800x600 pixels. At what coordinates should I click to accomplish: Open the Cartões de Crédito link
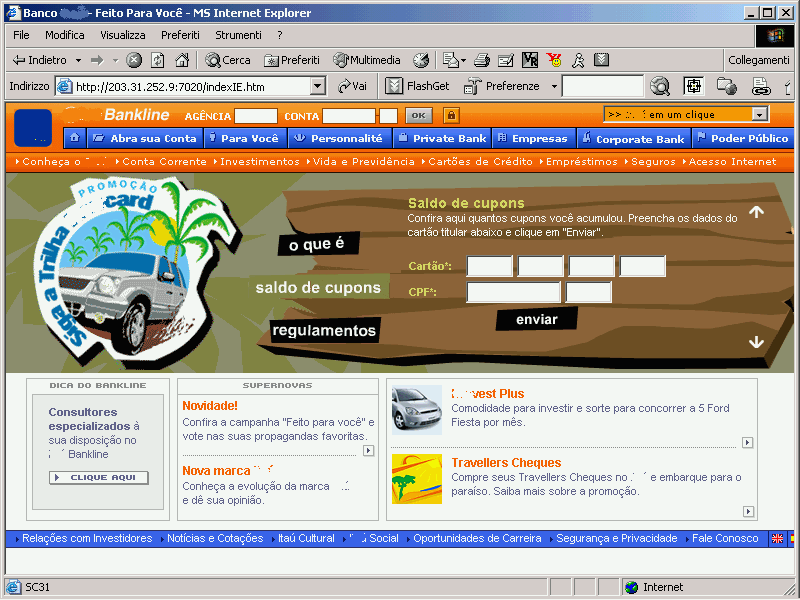480,162
